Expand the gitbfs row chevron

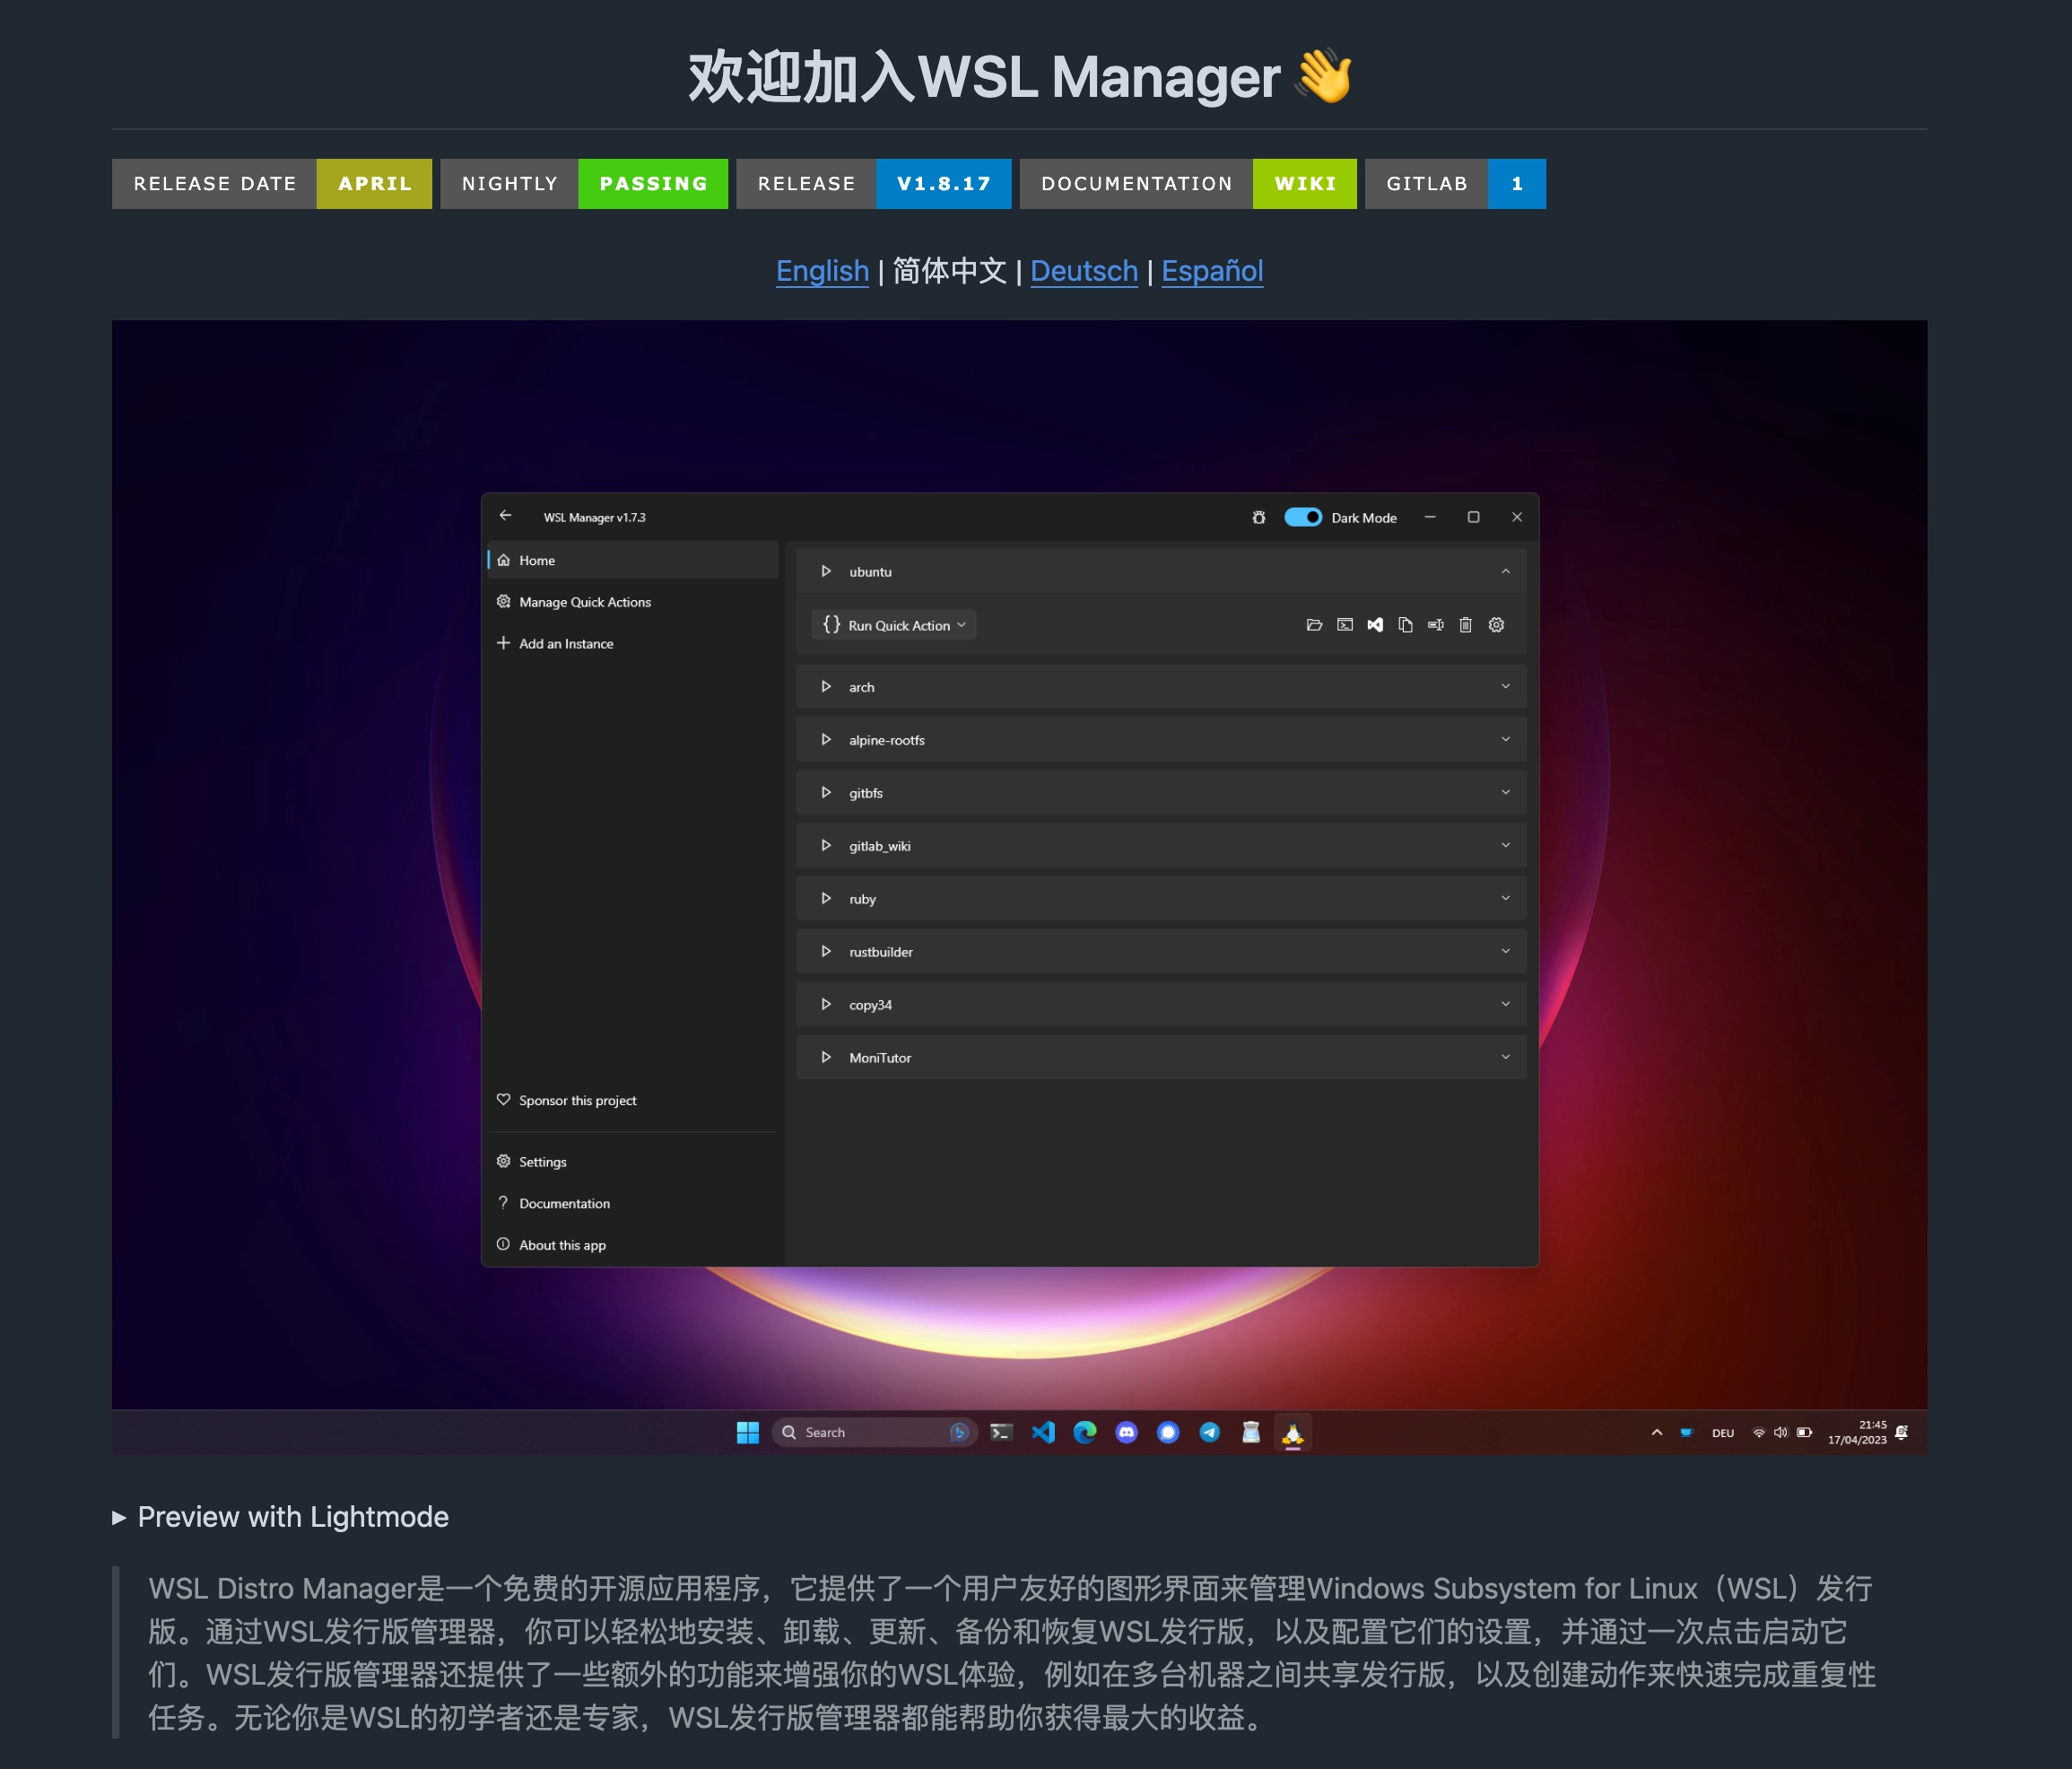(x=1505, y=793)
